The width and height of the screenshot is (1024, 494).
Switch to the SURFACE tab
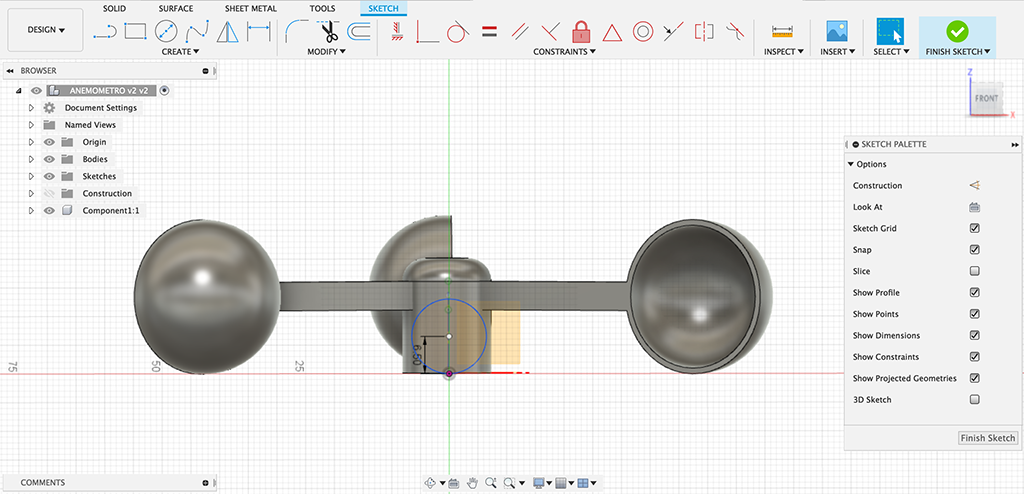click(x=176, y=8)
